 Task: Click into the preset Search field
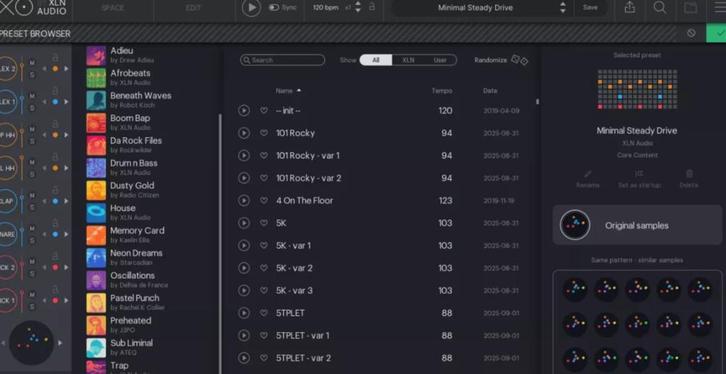coord(282,60)
